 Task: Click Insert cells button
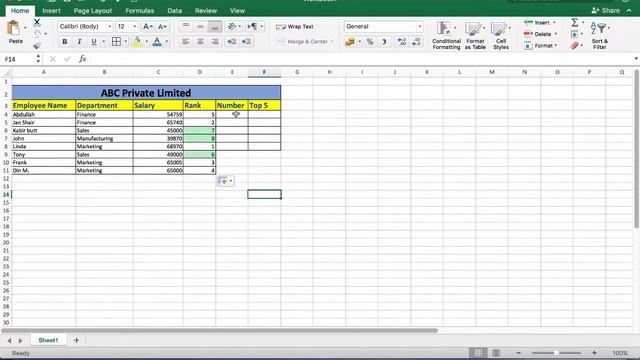540,22
